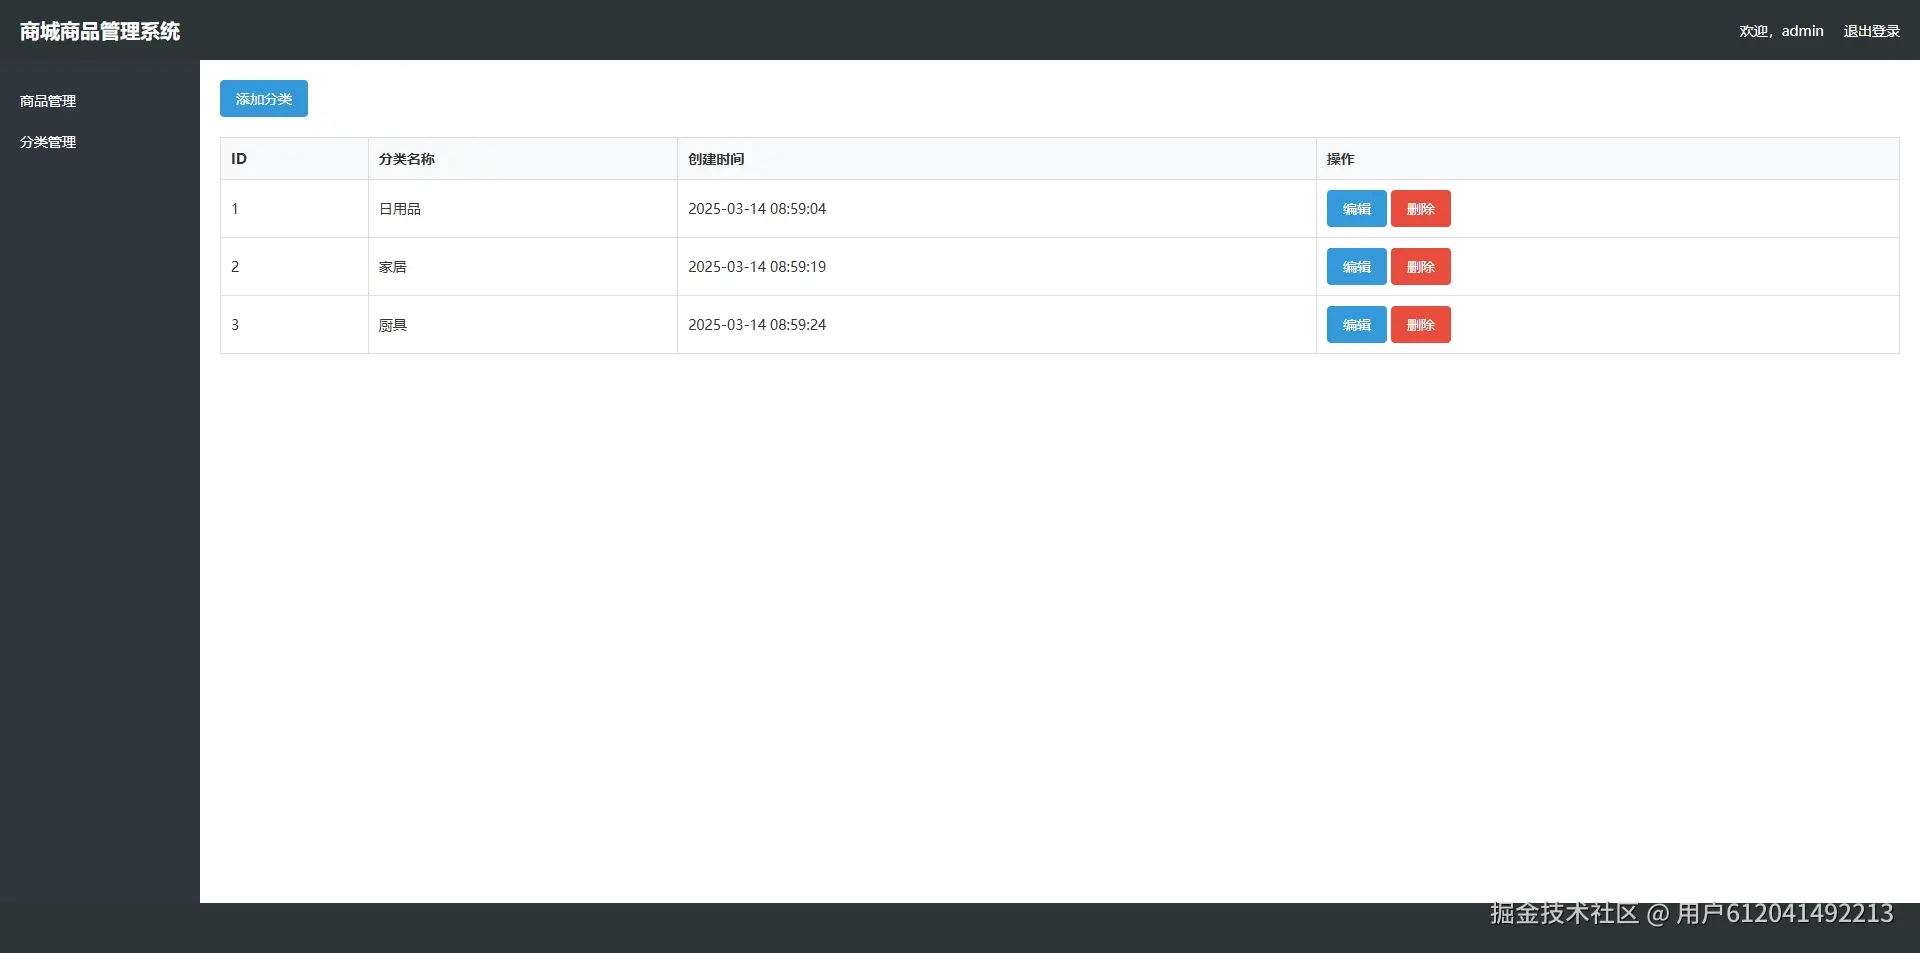Select the 家居 name cell

point(523,267)
